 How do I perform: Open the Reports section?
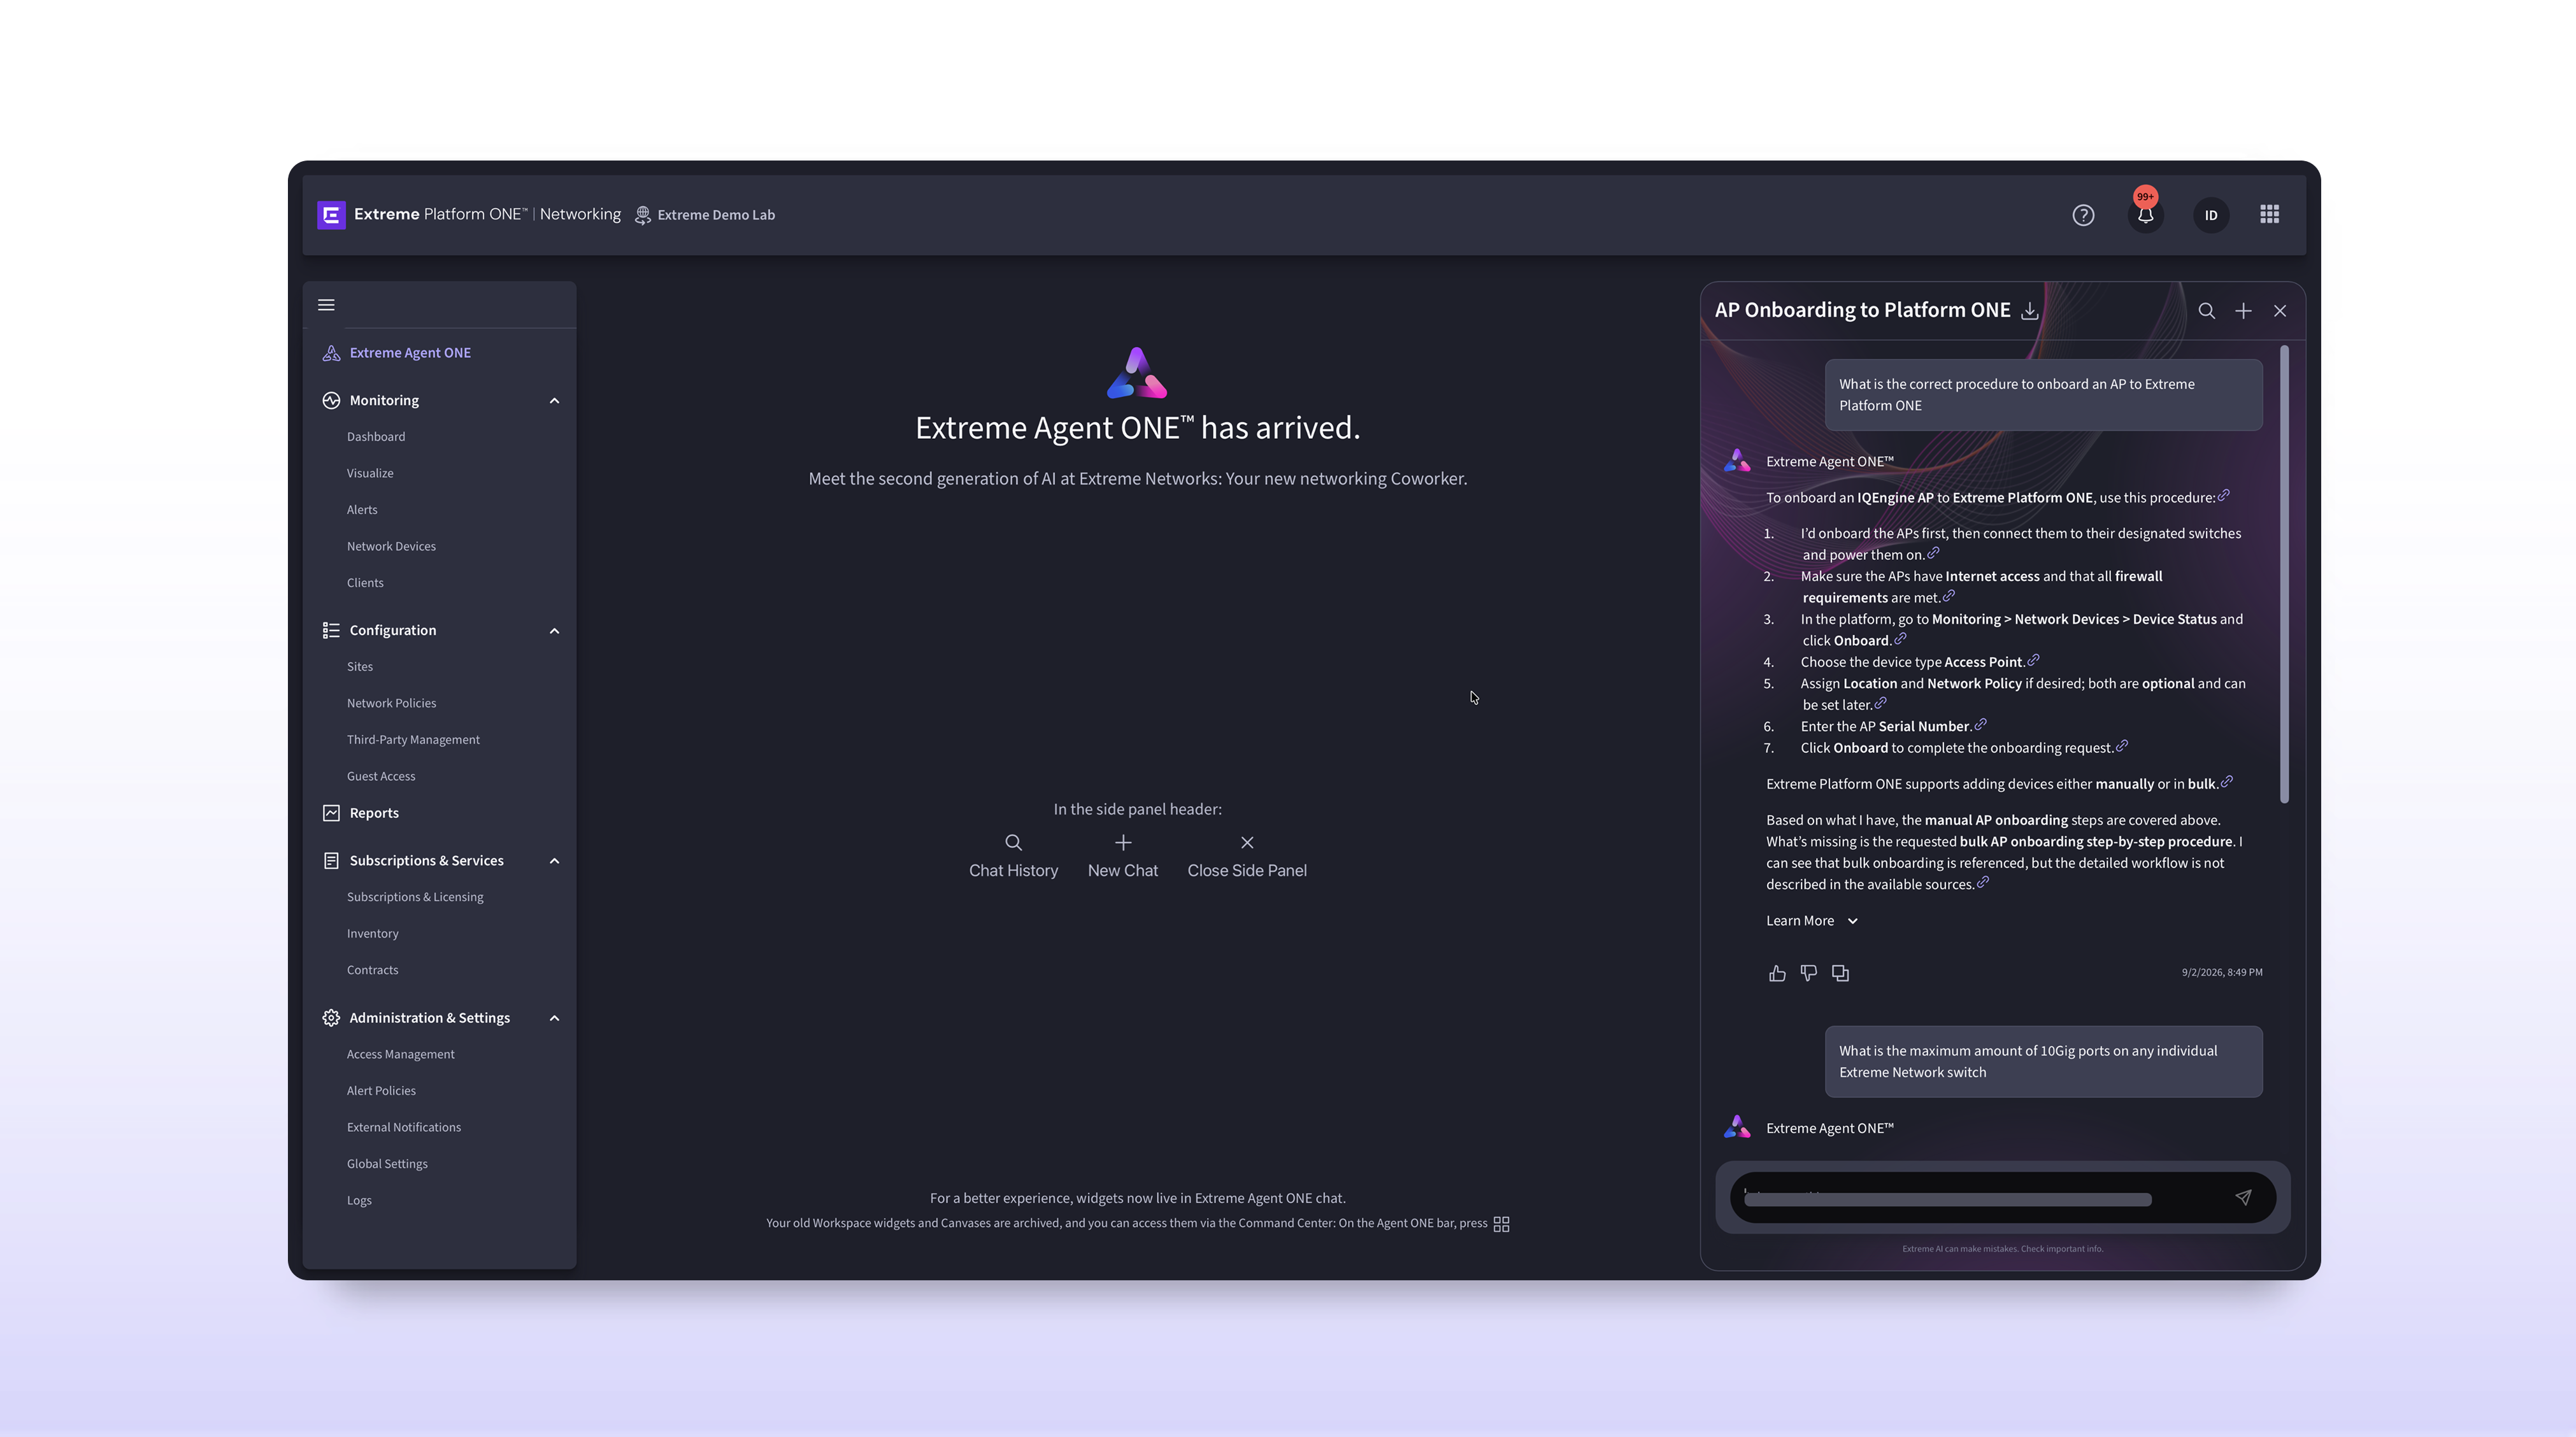(374, 813)
